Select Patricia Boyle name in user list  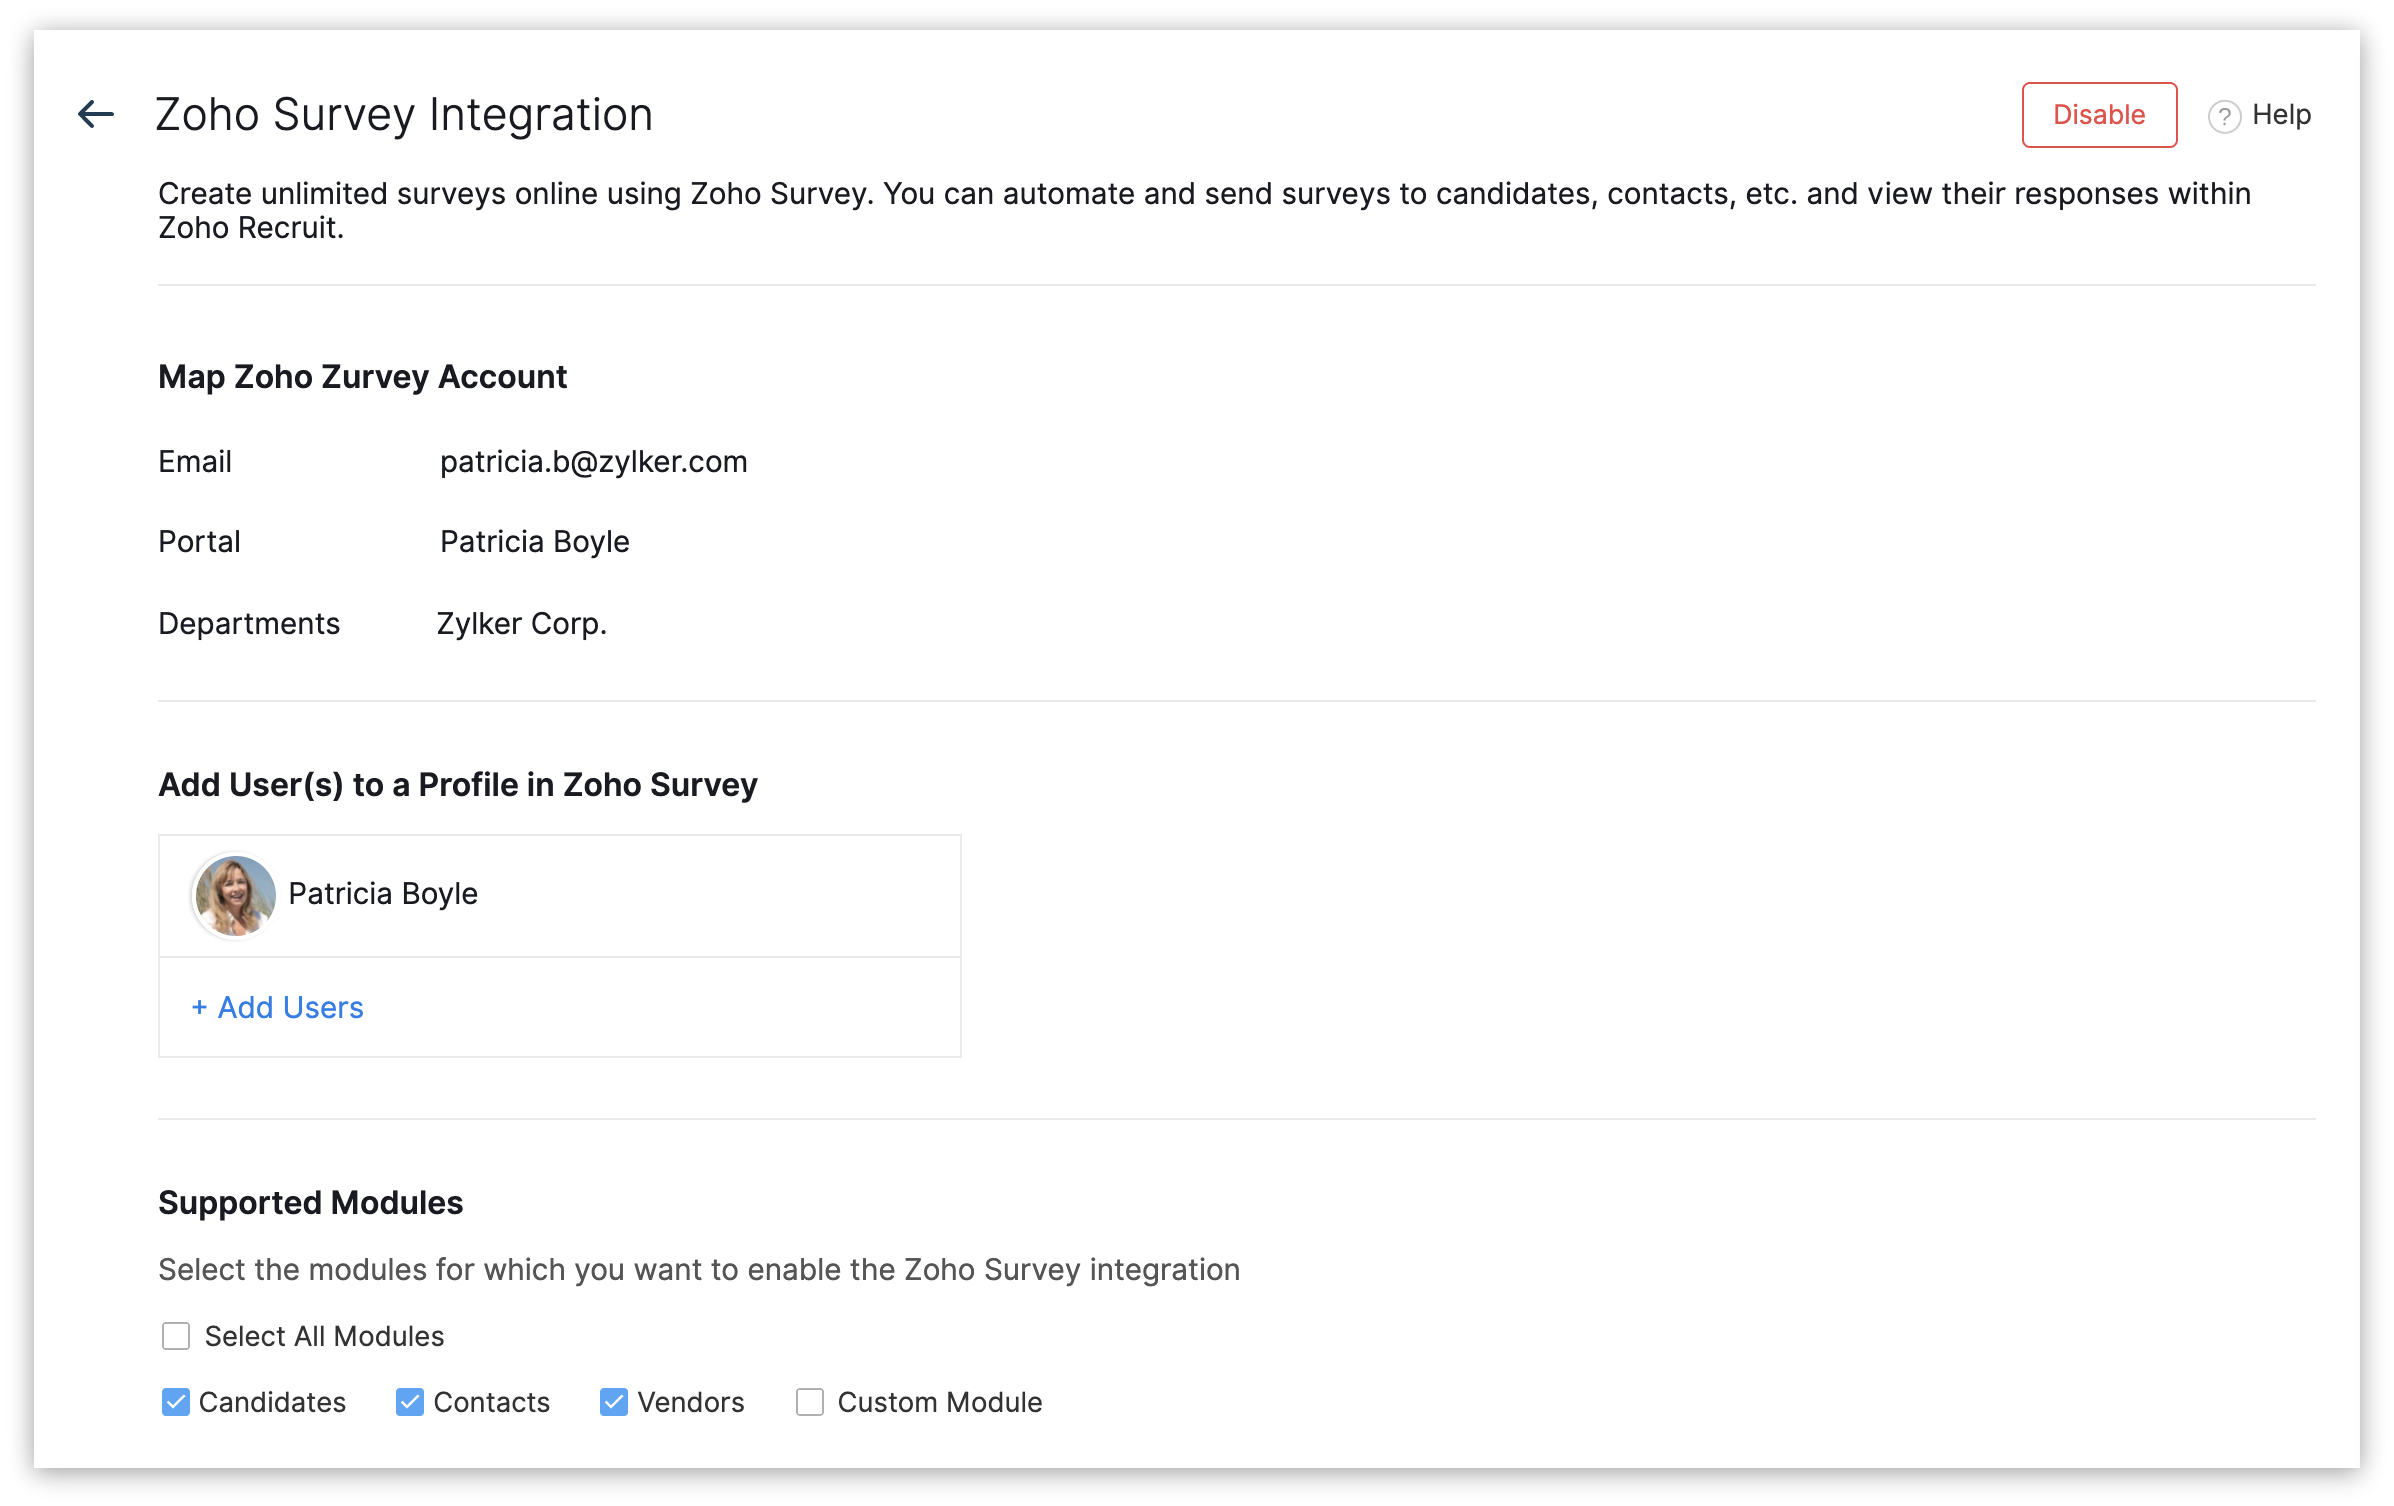click(x=383, y=894)
